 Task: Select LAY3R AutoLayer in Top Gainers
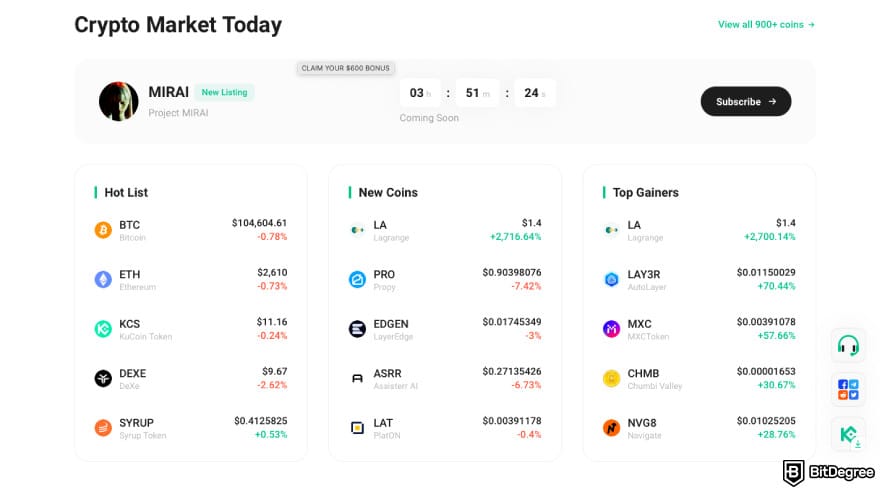point(699,279)
